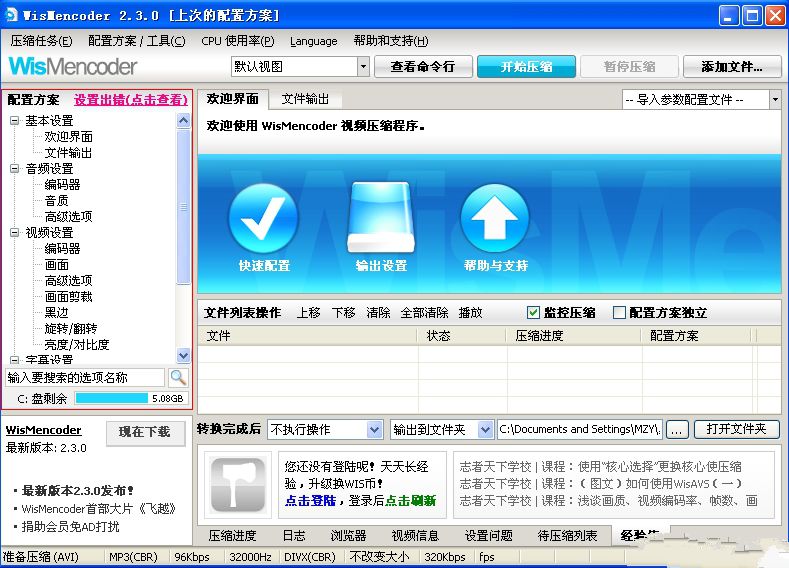
Task: Open the 视频信息 bottom tab
Action: (x=415, y=536)
